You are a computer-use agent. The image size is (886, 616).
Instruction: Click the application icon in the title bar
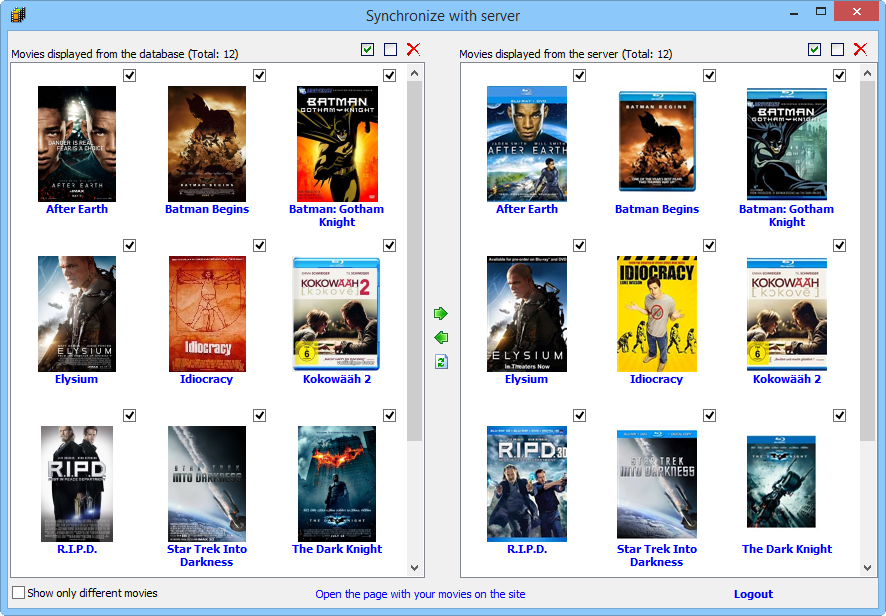click(18, 15)
